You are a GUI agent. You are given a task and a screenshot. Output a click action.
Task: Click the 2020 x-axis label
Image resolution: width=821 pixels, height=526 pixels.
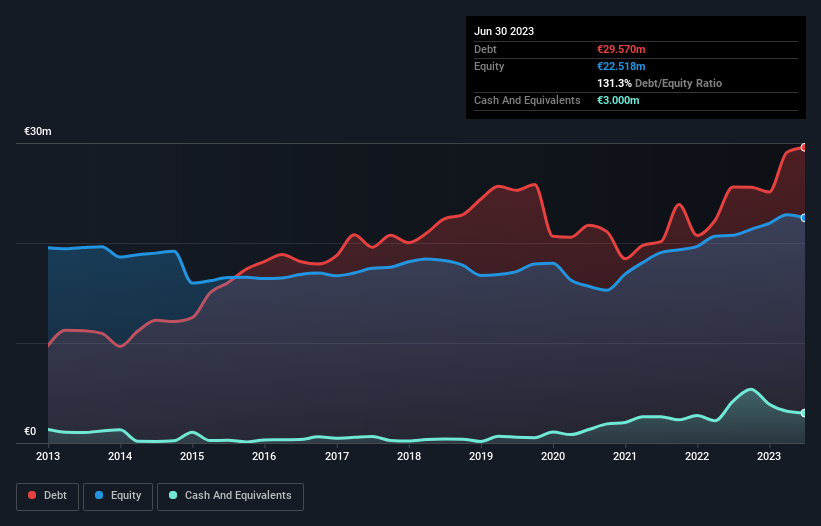553,456
